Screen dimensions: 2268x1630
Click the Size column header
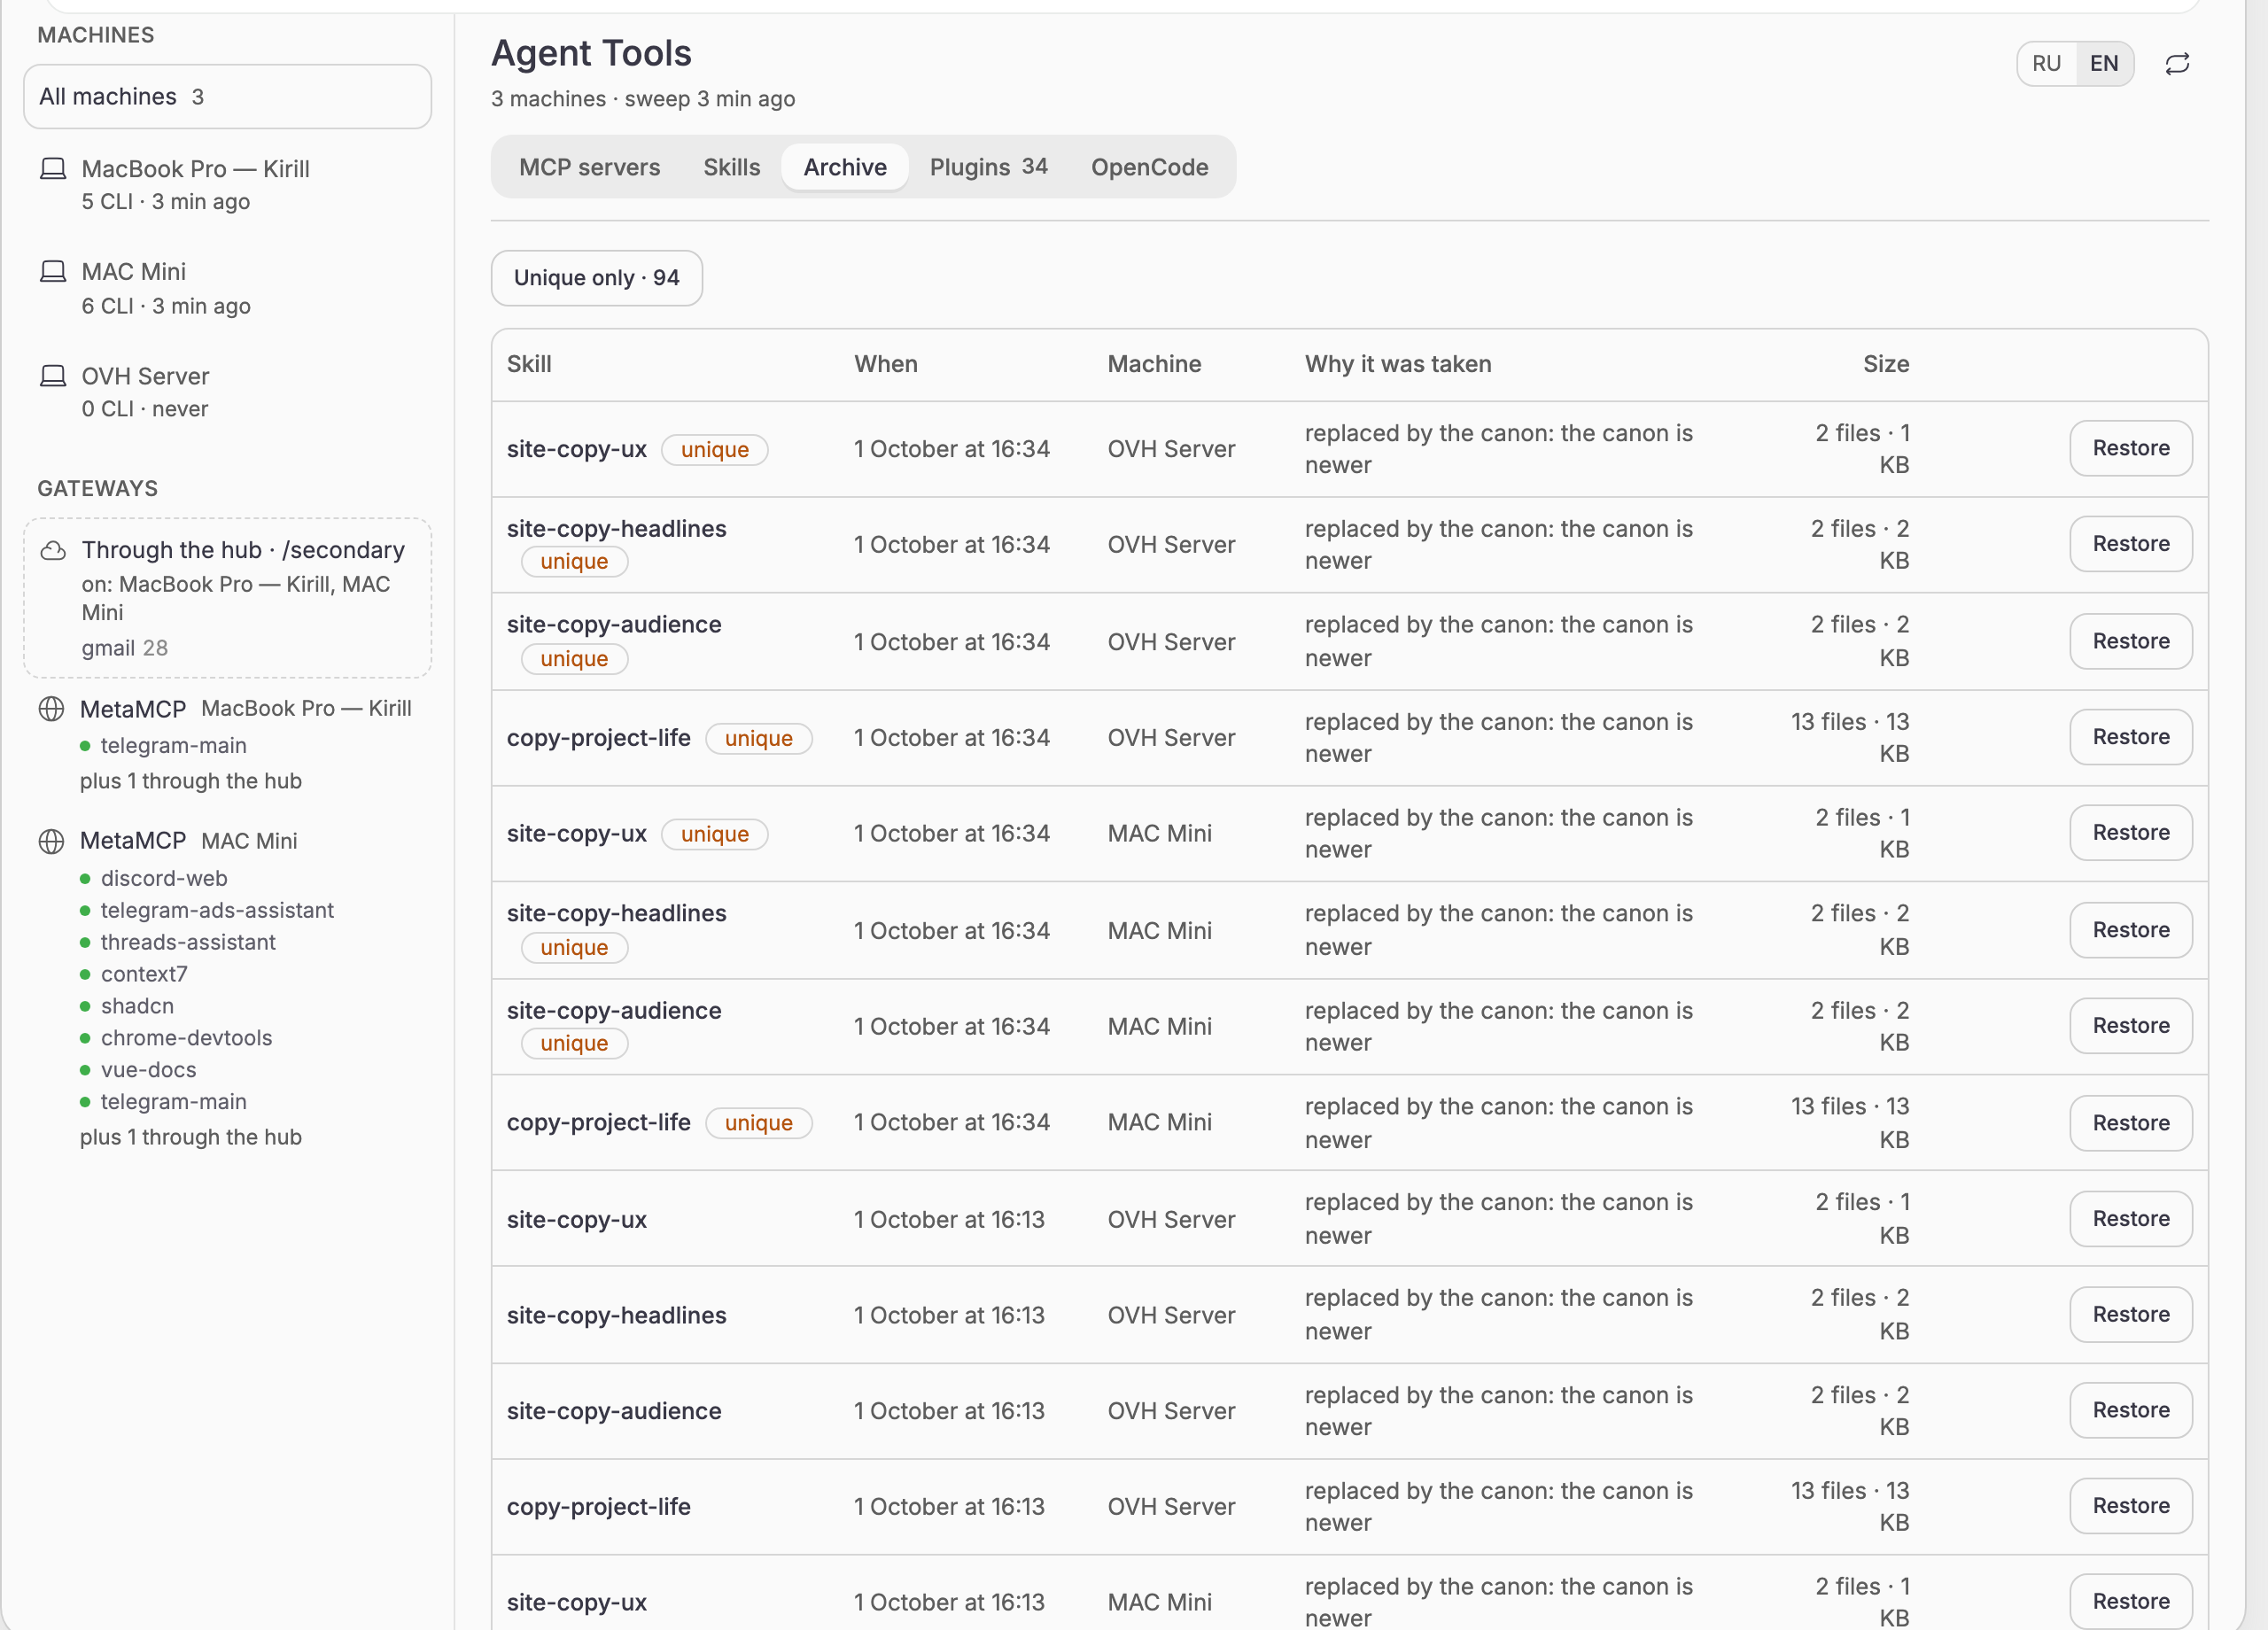click(x=1885, y=364)
